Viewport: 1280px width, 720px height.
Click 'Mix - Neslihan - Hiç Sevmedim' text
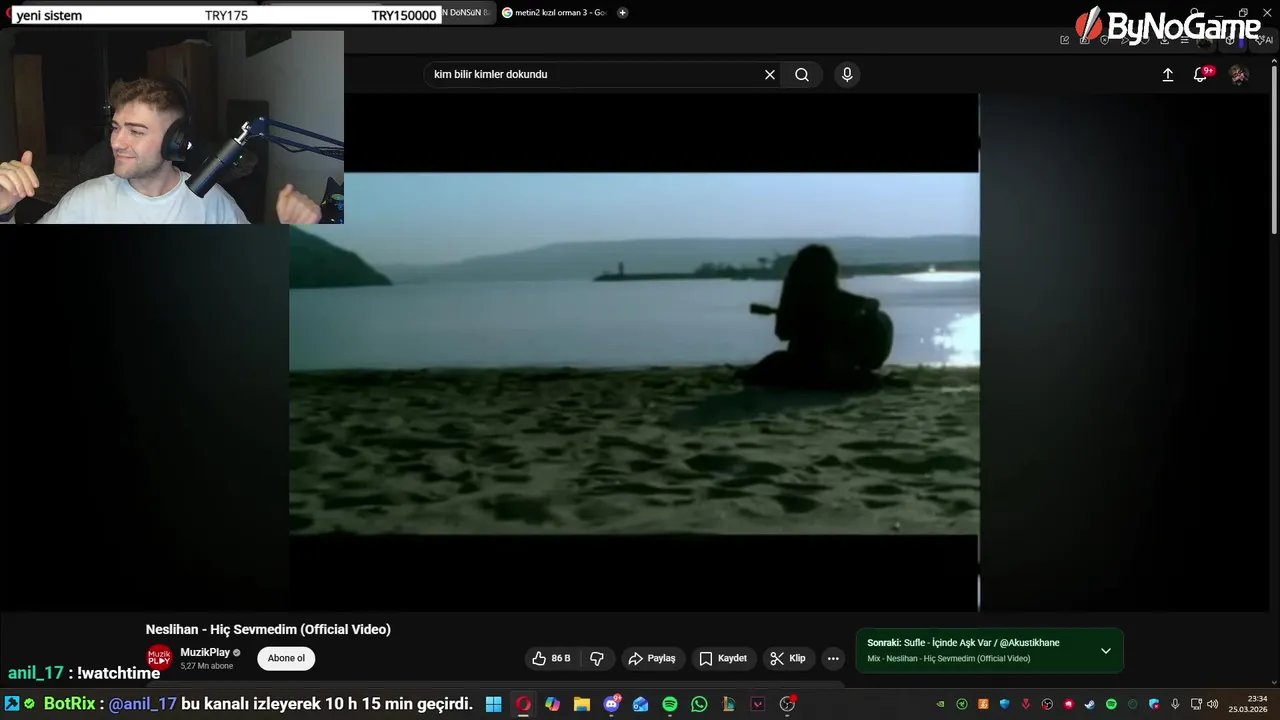click(948, 659)
